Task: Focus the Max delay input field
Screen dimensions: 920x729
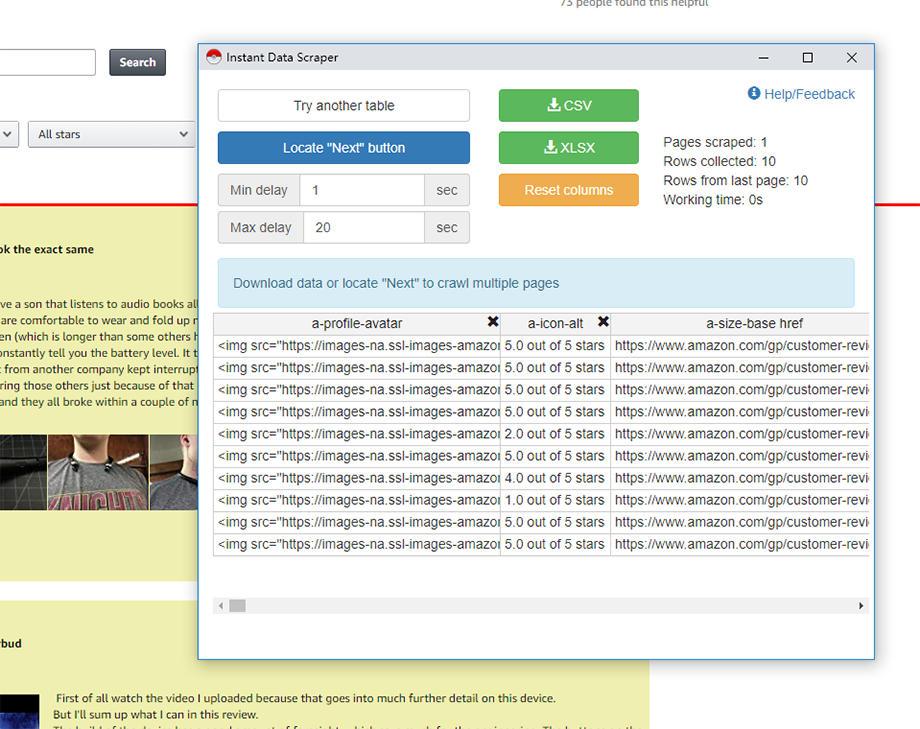Action: tap(364, 228)
